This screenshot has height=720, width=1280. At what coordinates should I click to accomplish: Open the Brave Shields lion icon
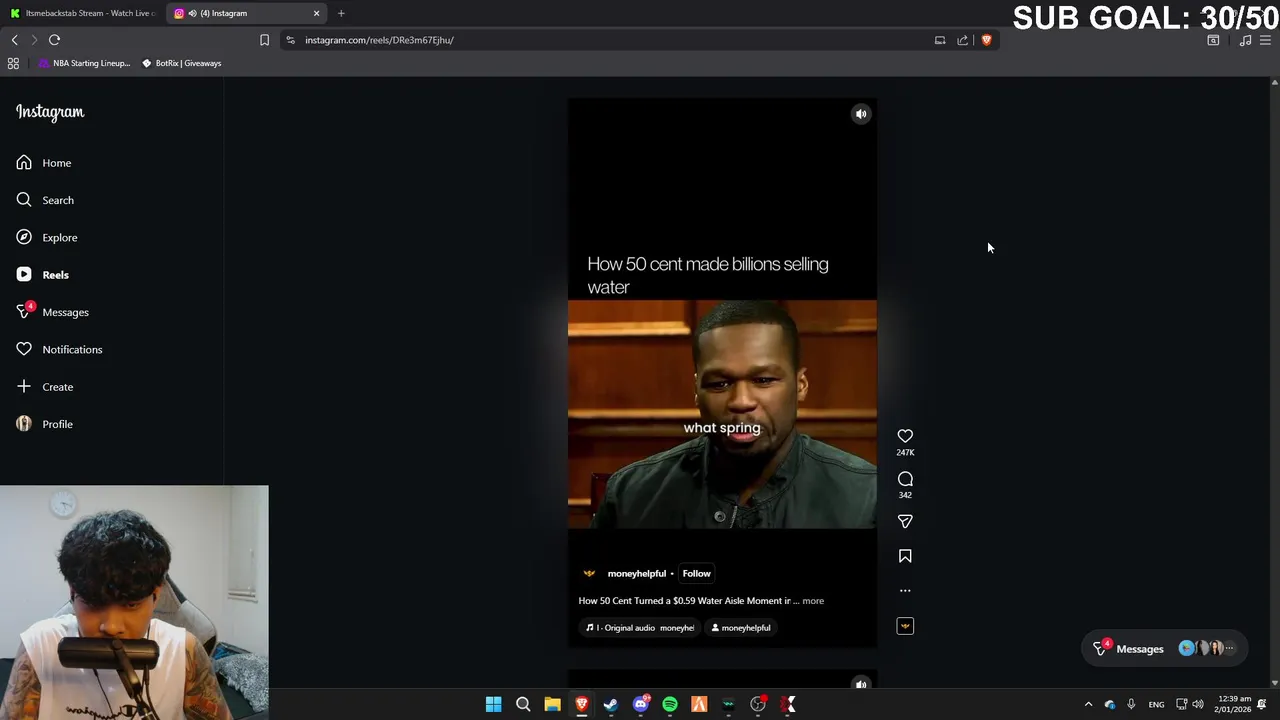[986, 40]
